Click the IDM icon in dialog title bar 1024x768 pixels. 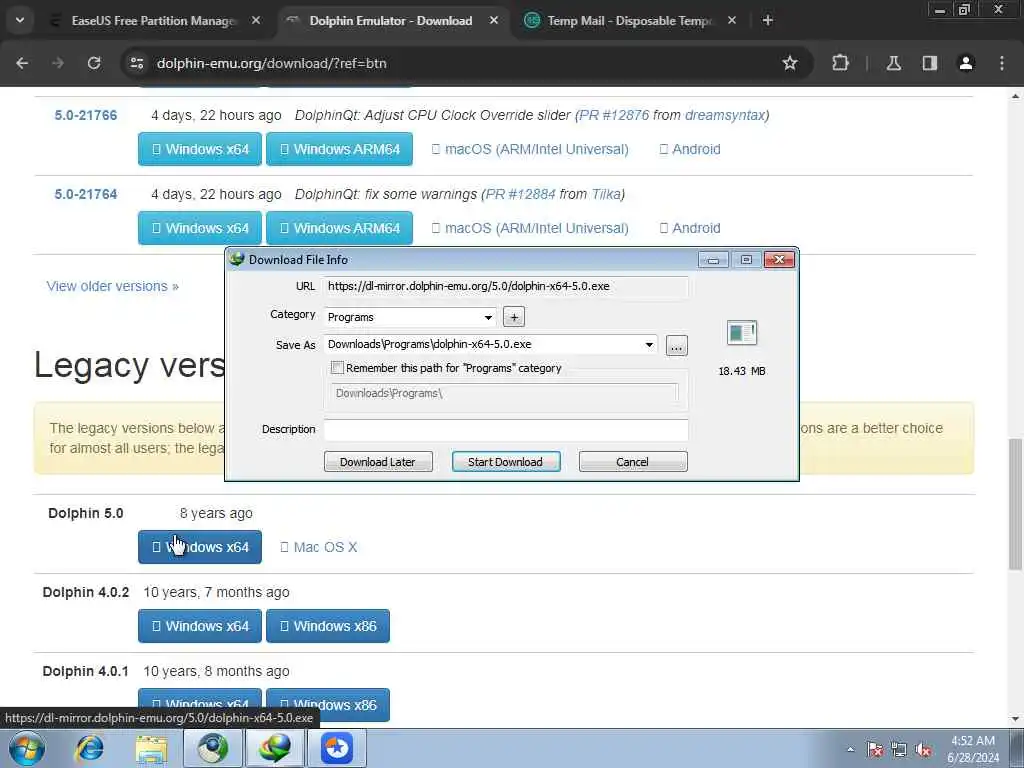pyautogui.click(x=236, y=259)
